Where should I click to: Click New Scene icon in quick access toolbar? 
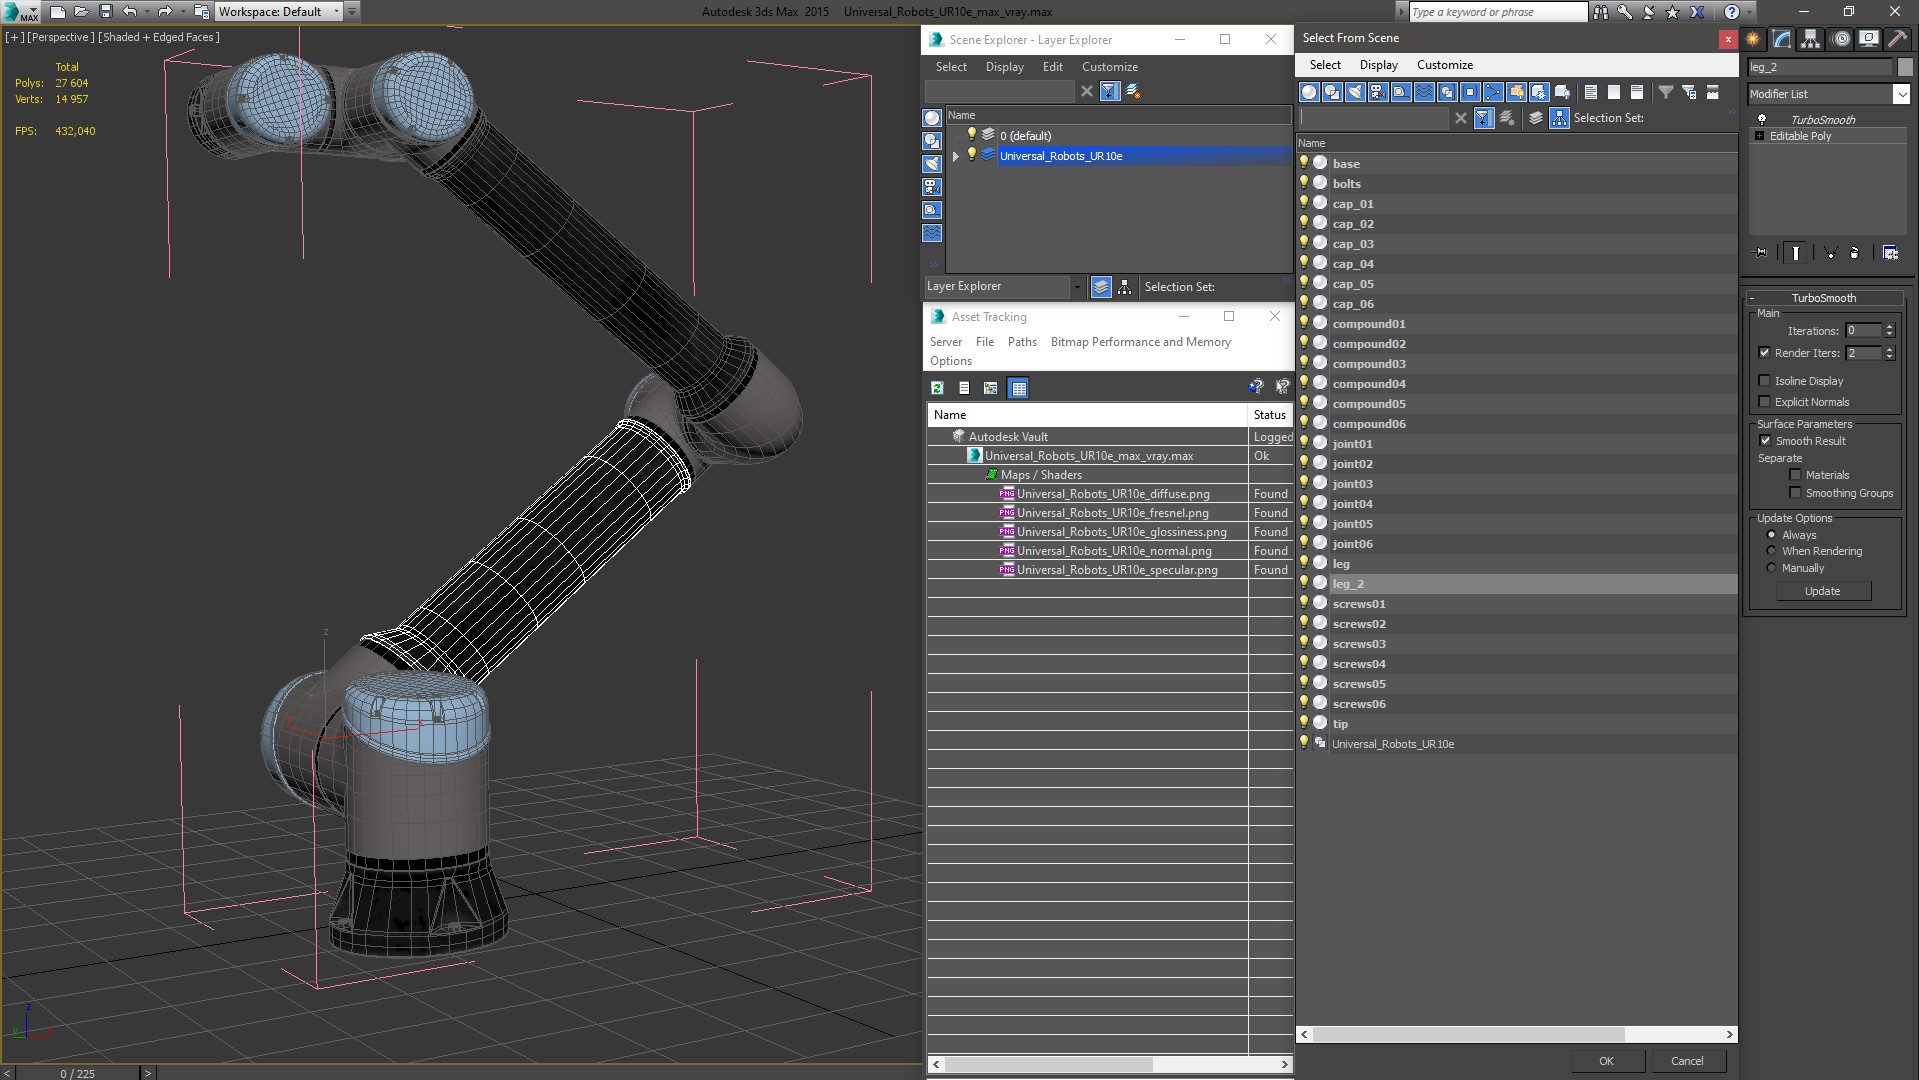[x=58, y=12]
